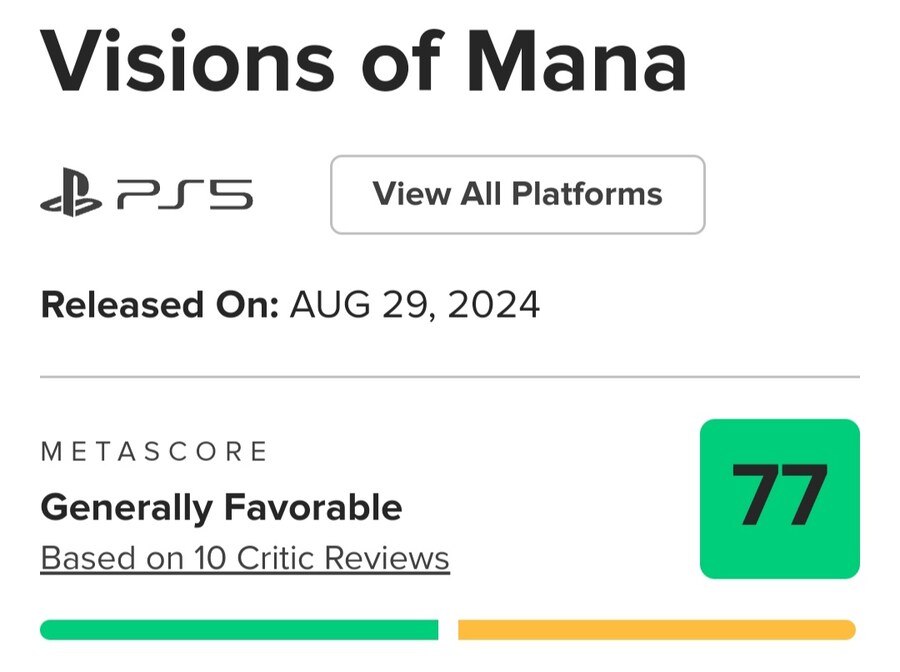Click the yellow mixed reviews bar

[x=656, y=630]
